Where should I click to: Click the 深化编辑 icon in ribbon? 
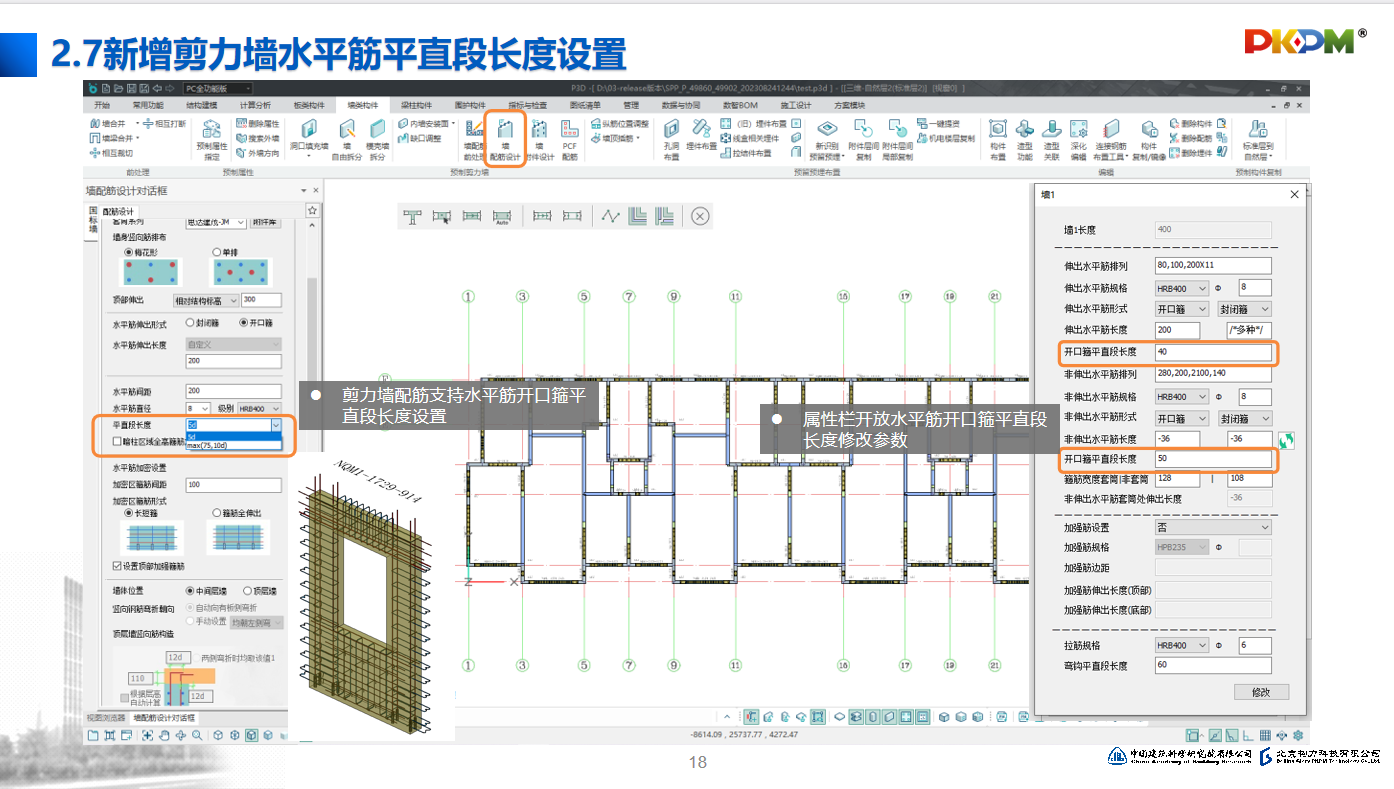[x=1078, y=137]
